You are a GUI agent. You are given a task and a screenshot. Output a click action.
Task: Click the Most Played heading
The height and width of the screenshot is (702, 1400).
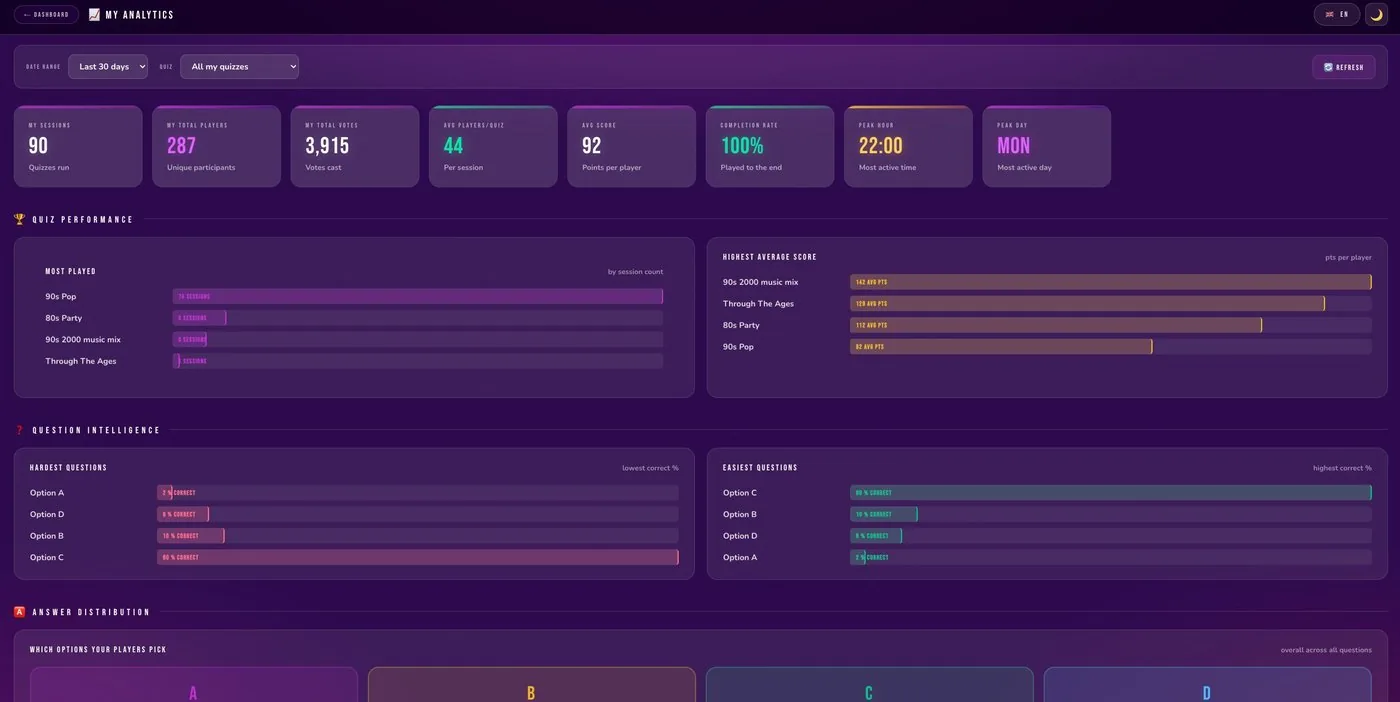71,271
